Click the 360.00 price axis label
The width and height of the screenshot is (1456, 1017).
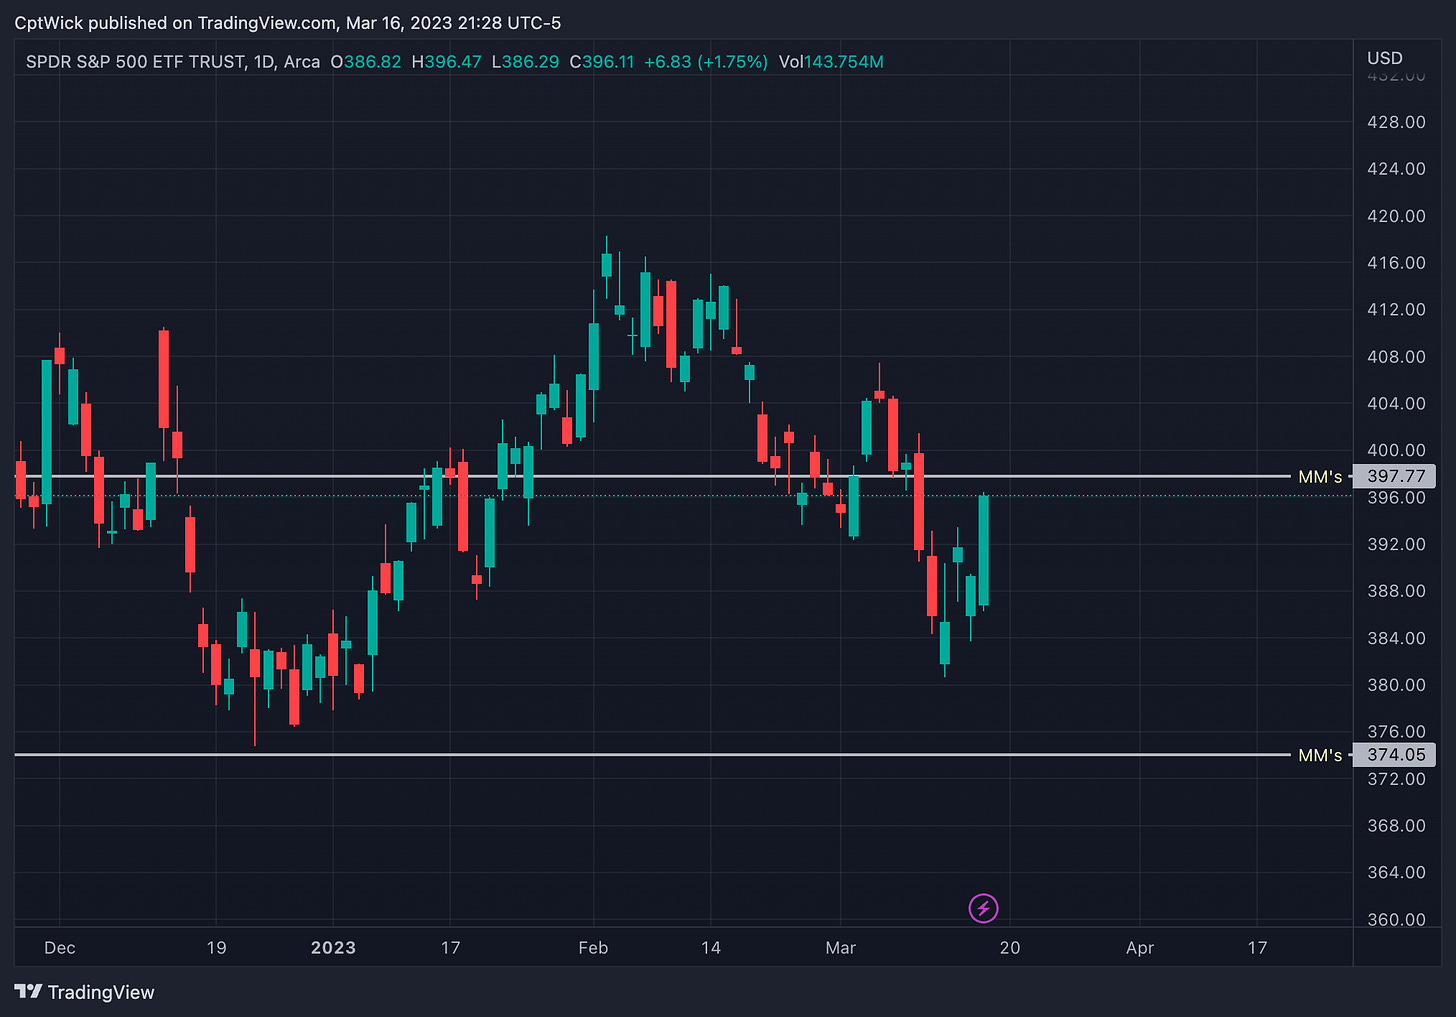pyautogui.click(x=1396, y=920)
